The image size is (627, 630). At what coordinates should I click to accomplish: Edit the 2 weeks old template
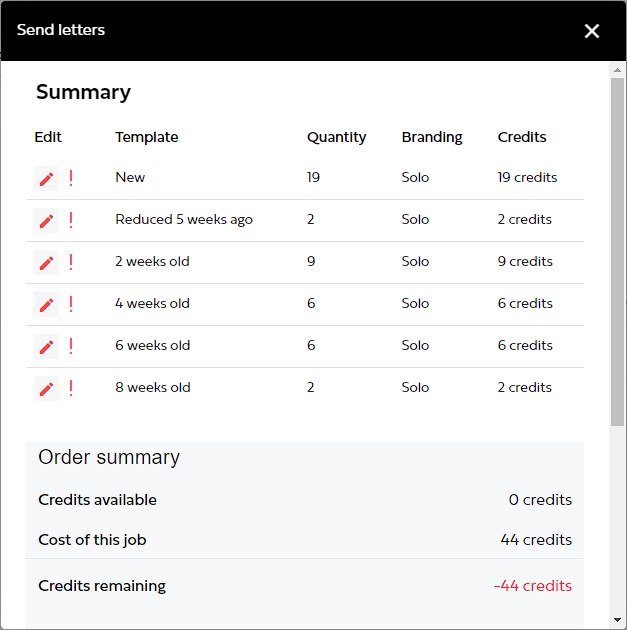[x=46, y=262]
